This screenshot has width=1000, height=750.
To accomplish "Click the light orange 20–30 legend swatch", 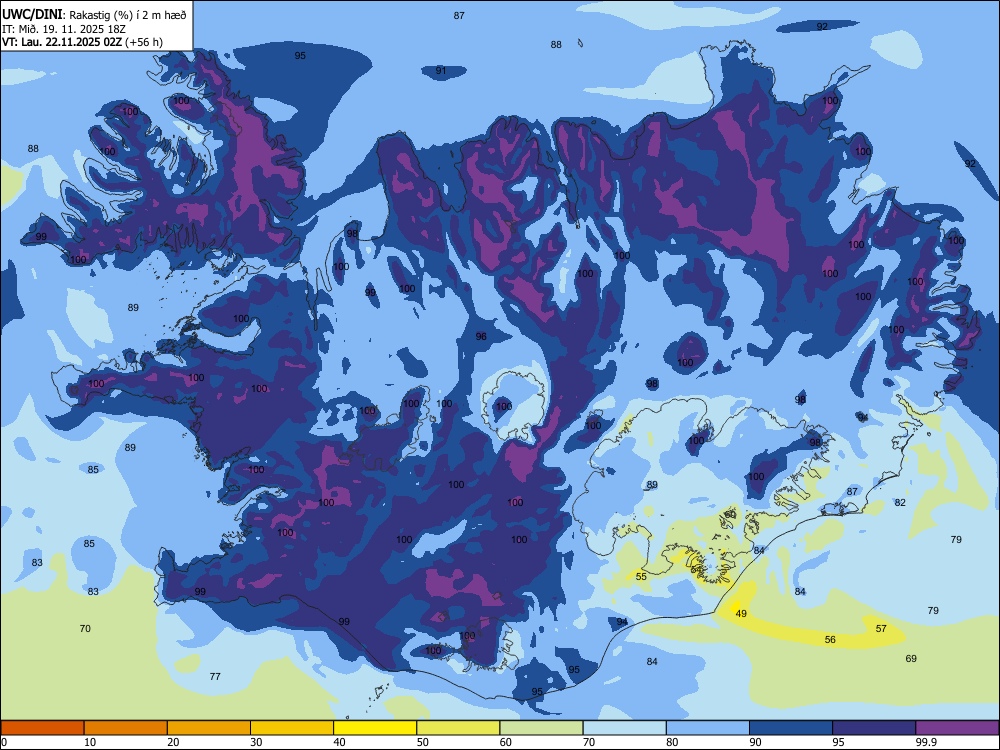I will (x=209, y=728).
